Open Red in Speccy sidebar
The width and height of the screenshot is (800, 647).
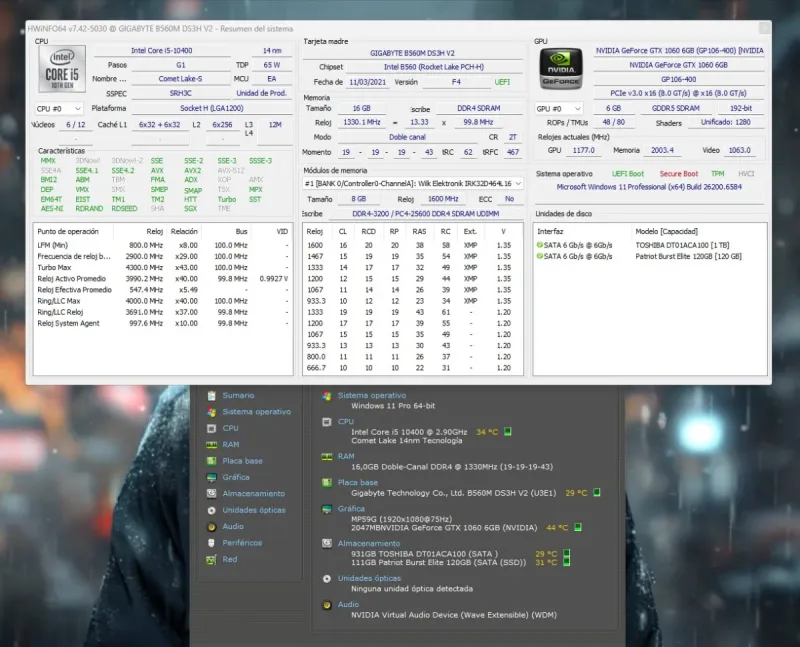(230, 559)
